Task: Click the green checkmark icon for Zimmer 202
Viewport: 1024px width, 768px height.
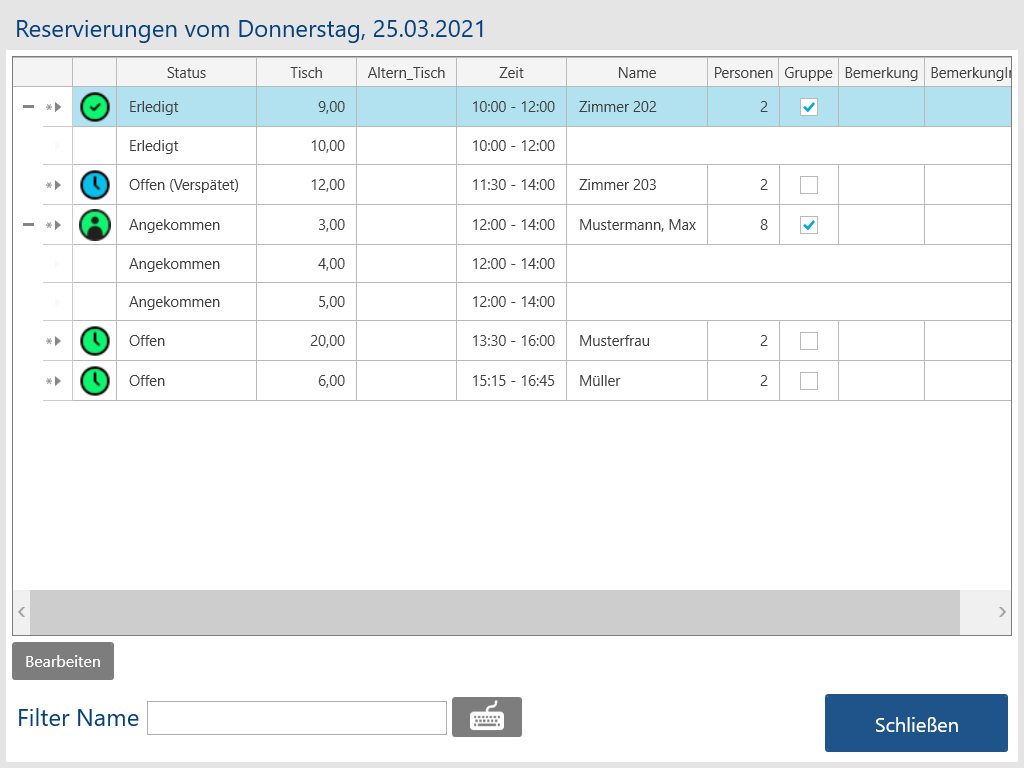Action: point(95,107)
